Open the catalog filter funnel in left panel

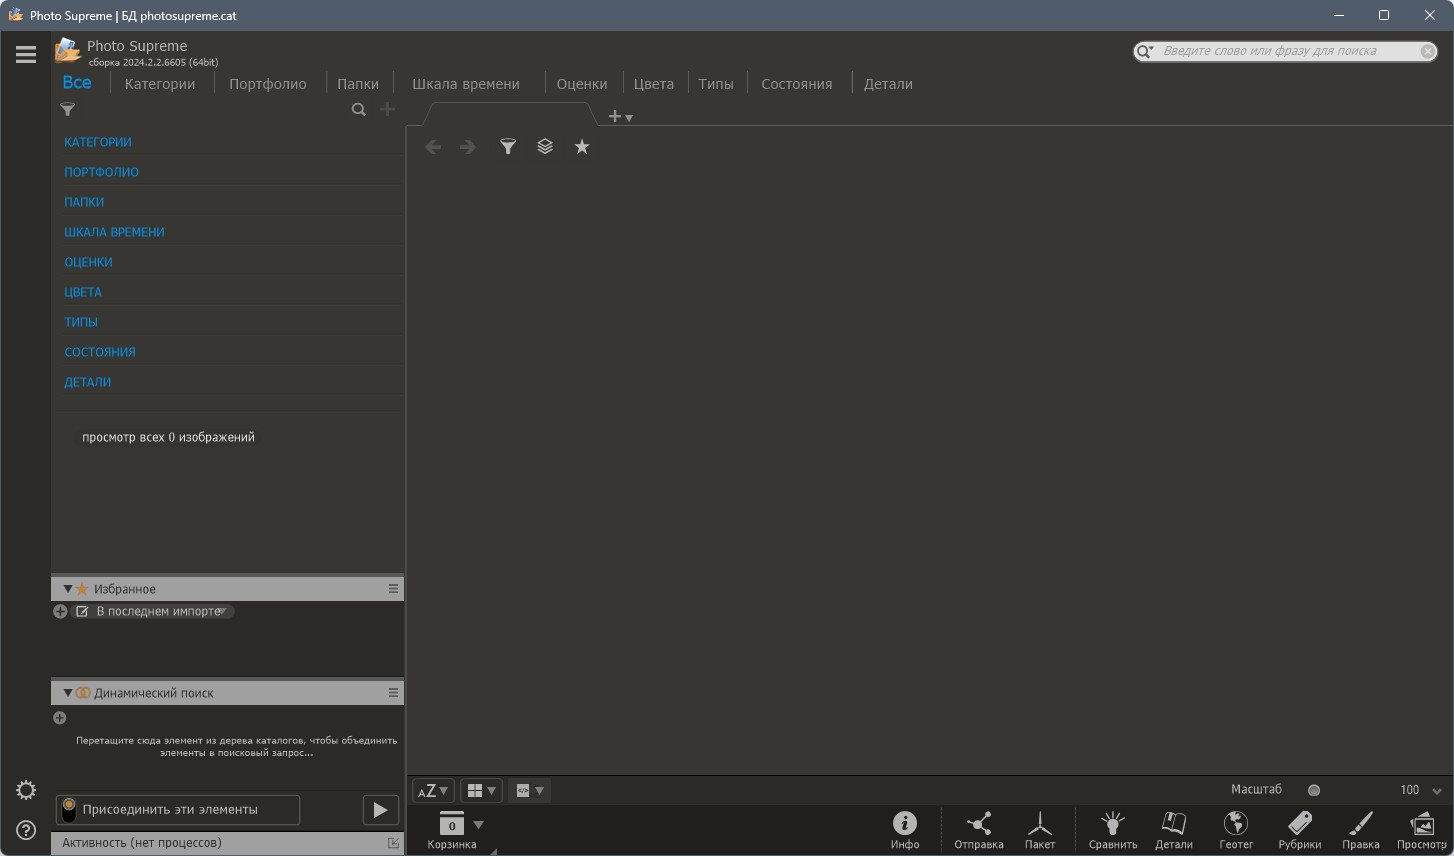point(68,110)
